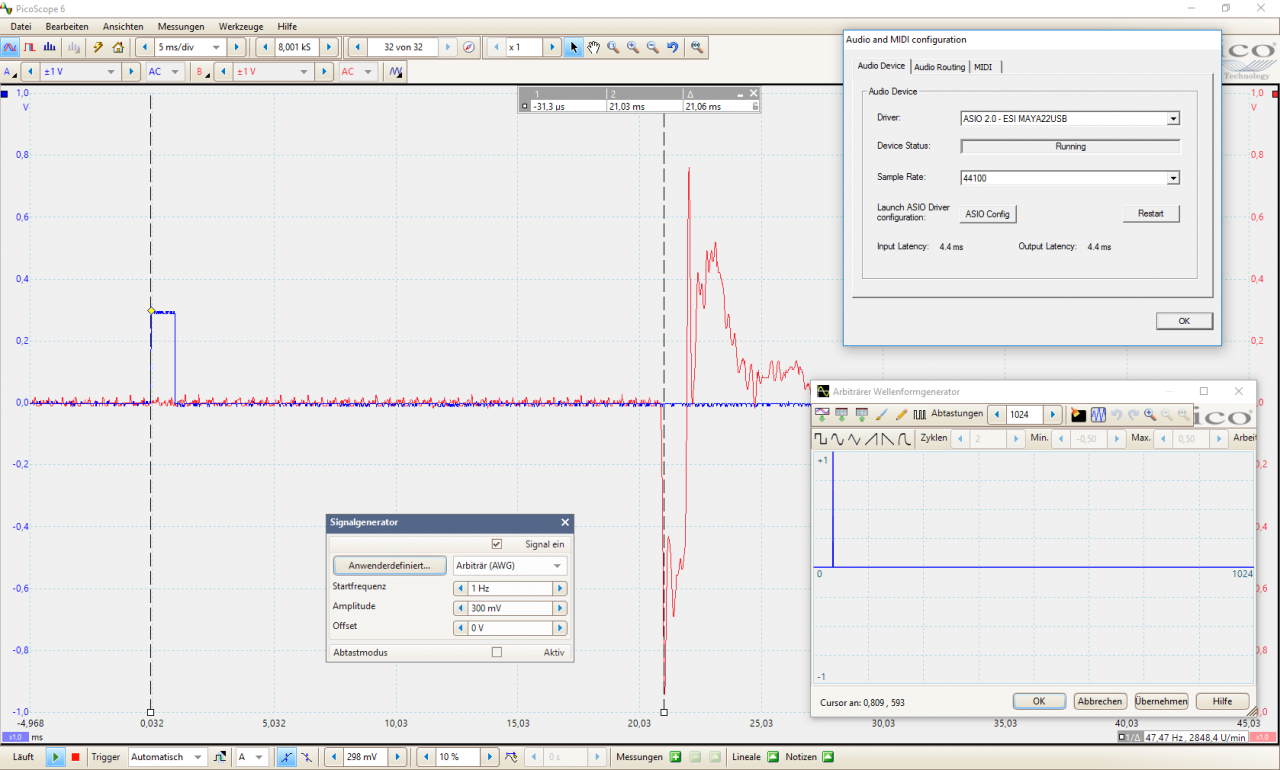Open the Datei menu

[21, 26]
